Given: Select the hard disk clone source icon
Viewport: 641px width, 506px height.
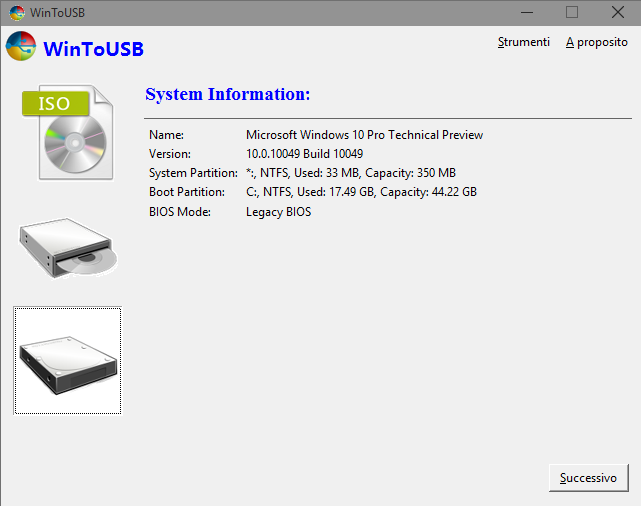Looking at the screenshot, I should (x=68, y=360).
